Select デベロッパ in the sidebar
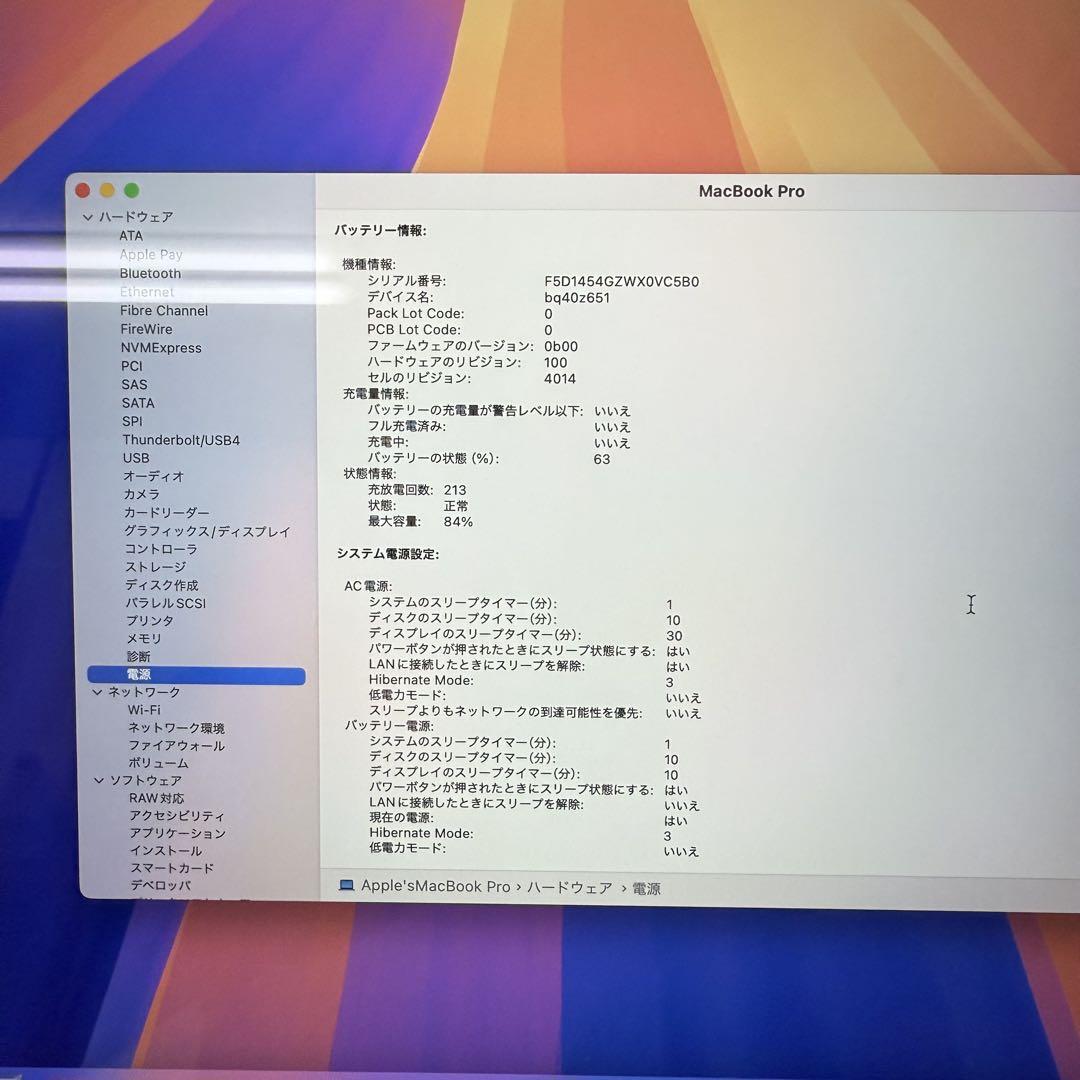The height and width of the screenshot is (1080, 1080). coord(160,885)
